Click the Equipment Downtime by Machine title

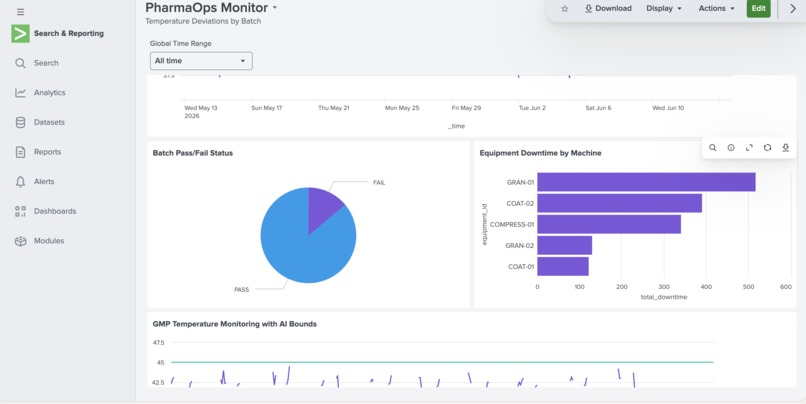click(540, 153)
